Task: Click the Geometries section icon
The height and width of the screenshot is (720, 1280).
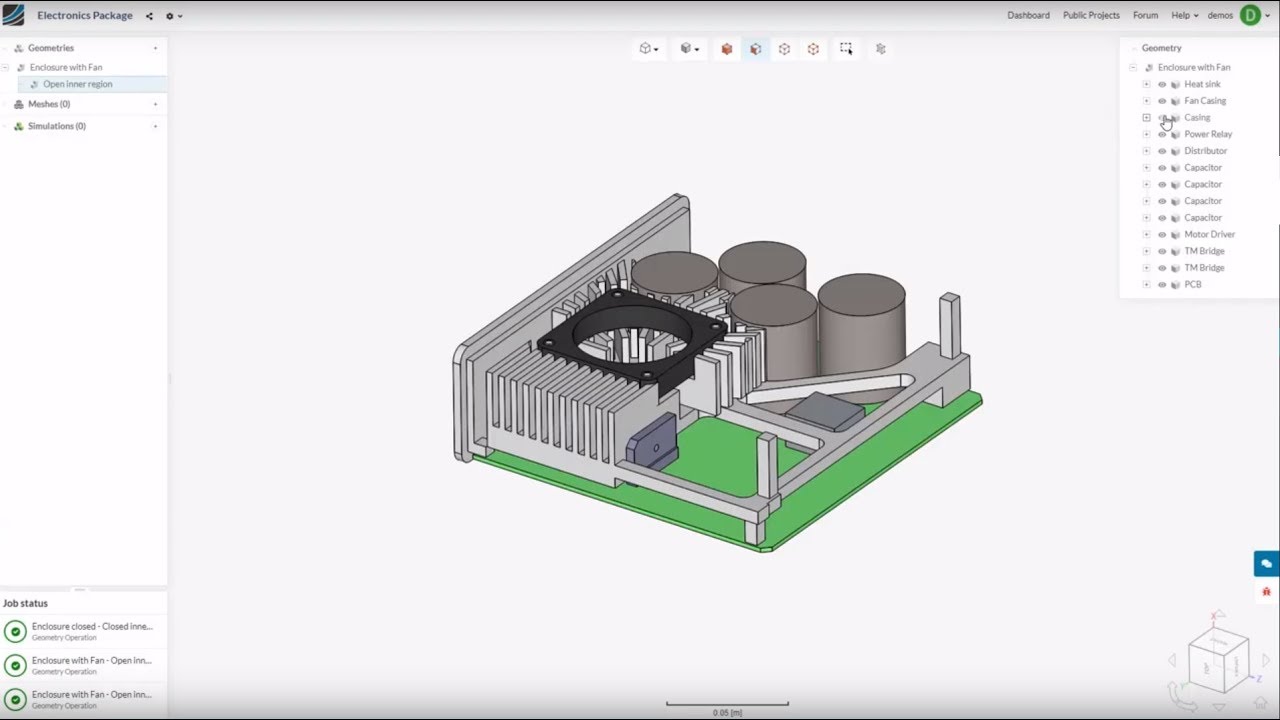Action: [18, 48]
